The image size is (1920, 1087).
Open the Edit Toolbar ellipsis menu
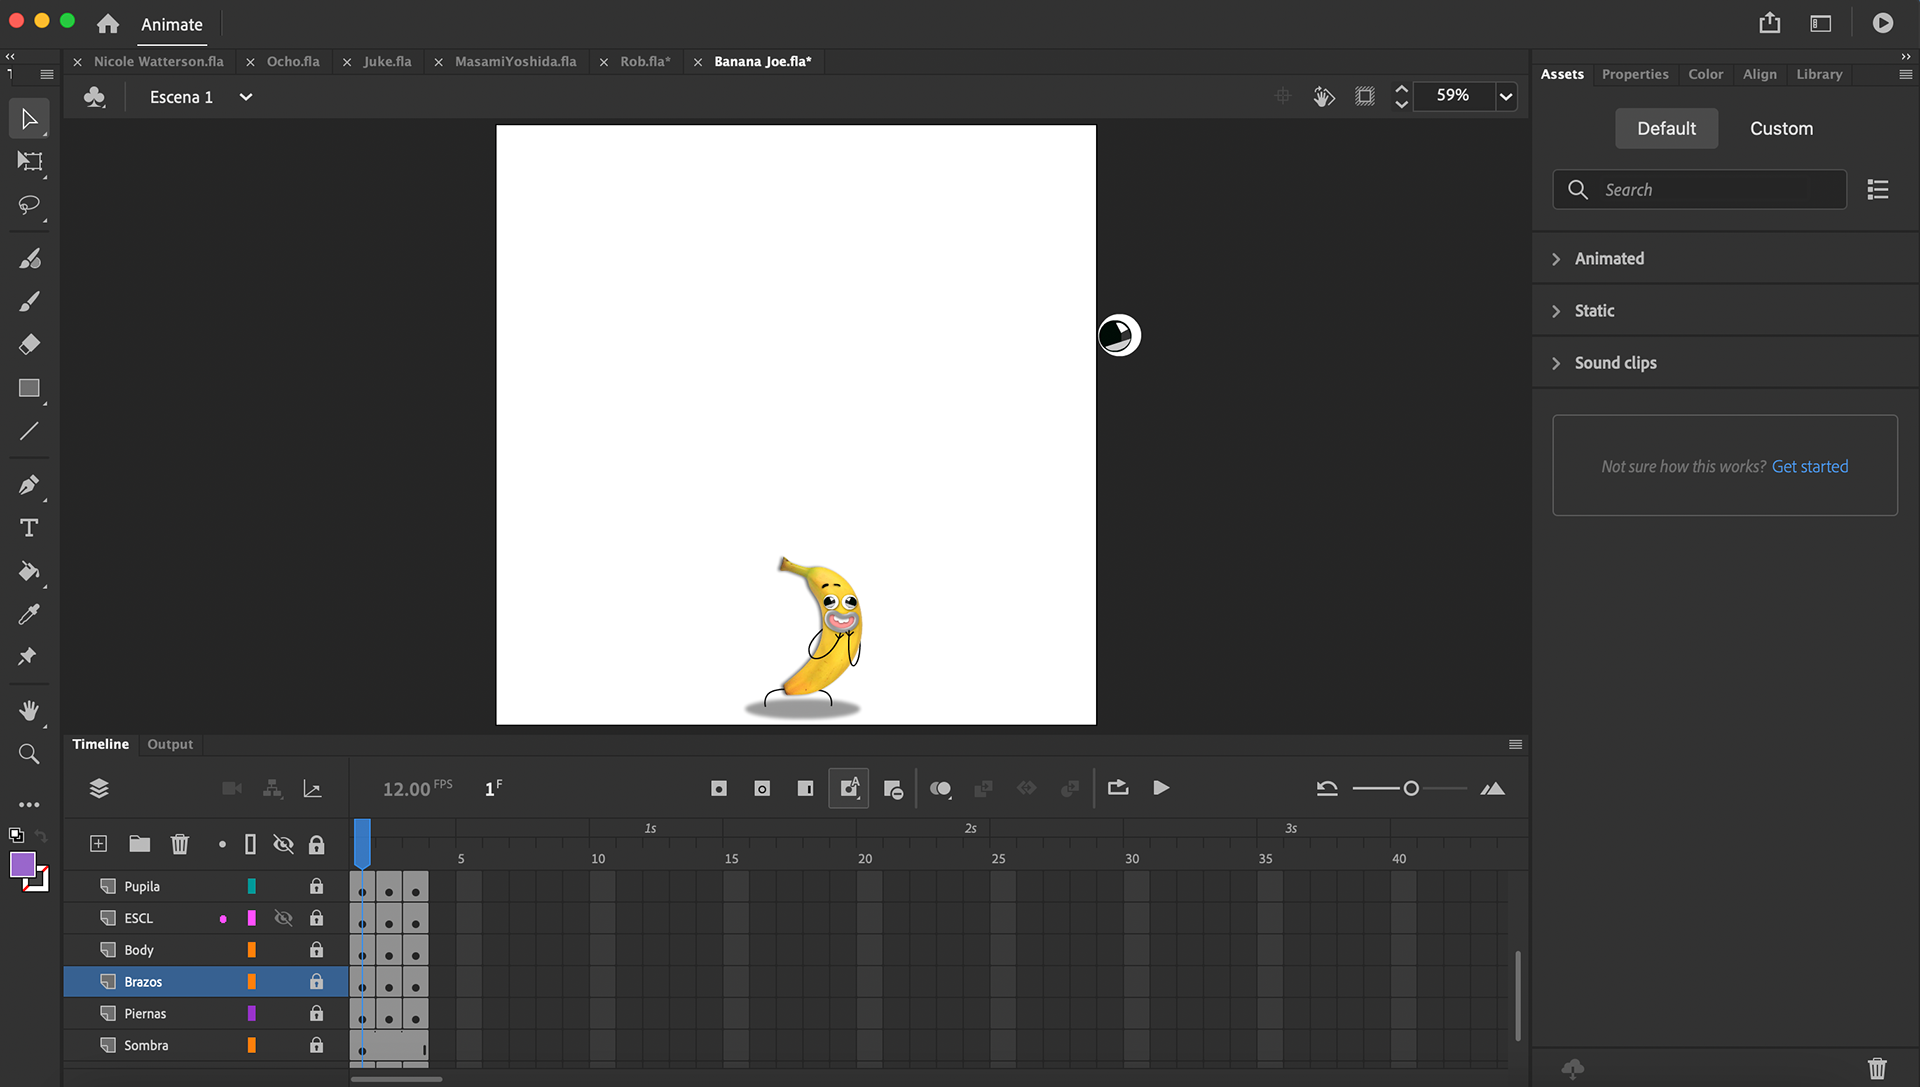pos(29,804)
